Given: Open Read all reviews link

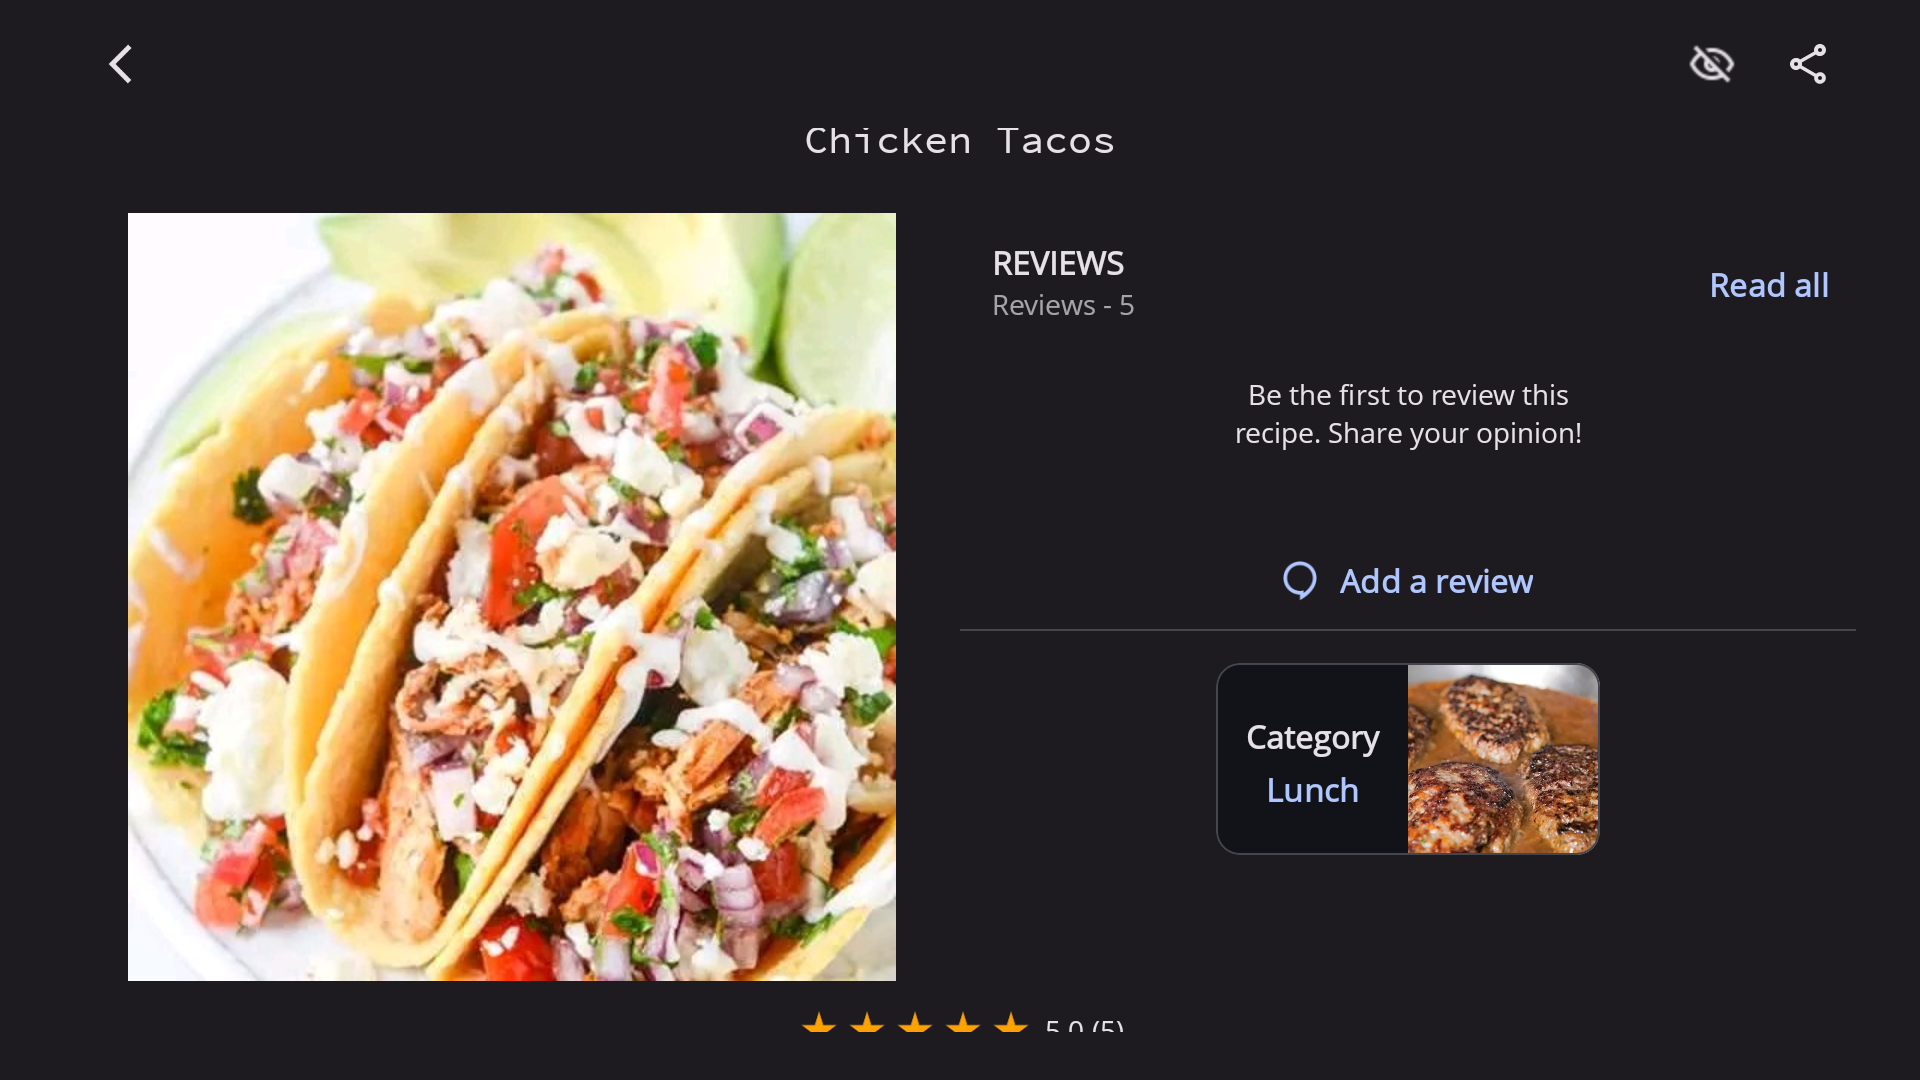Looking at the screenshot, I should coord(1768,286).
